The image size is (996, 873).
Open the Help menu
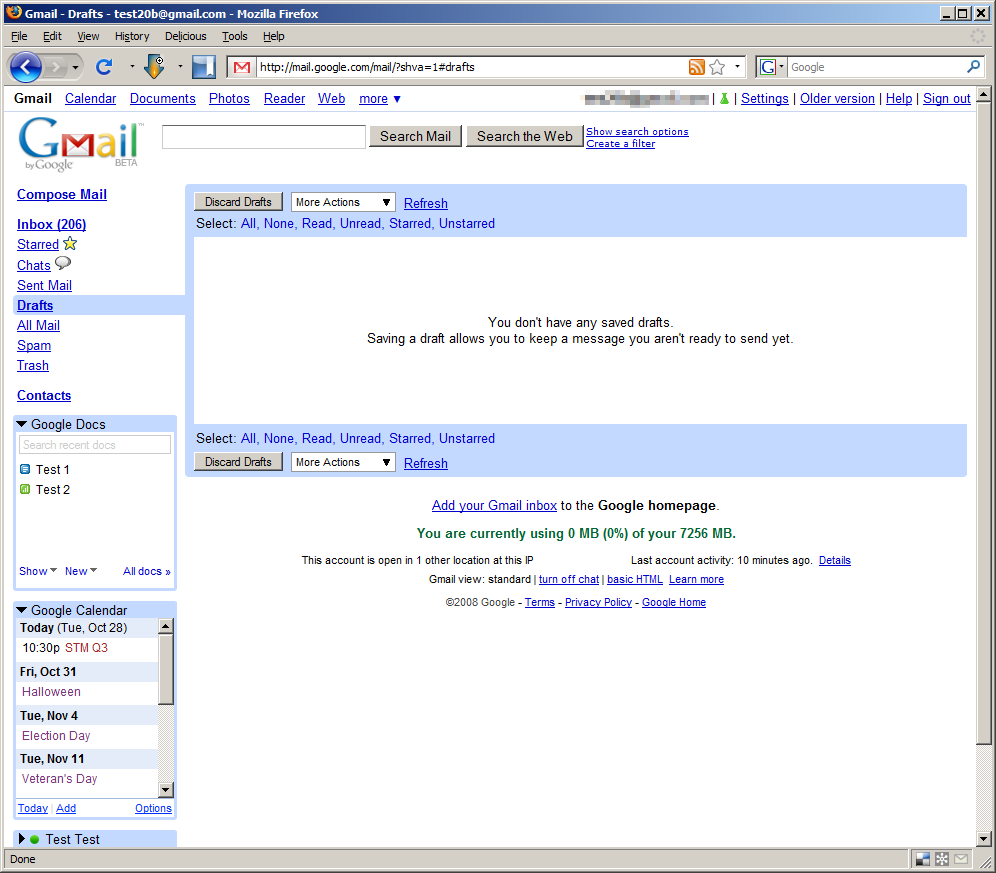274,36
